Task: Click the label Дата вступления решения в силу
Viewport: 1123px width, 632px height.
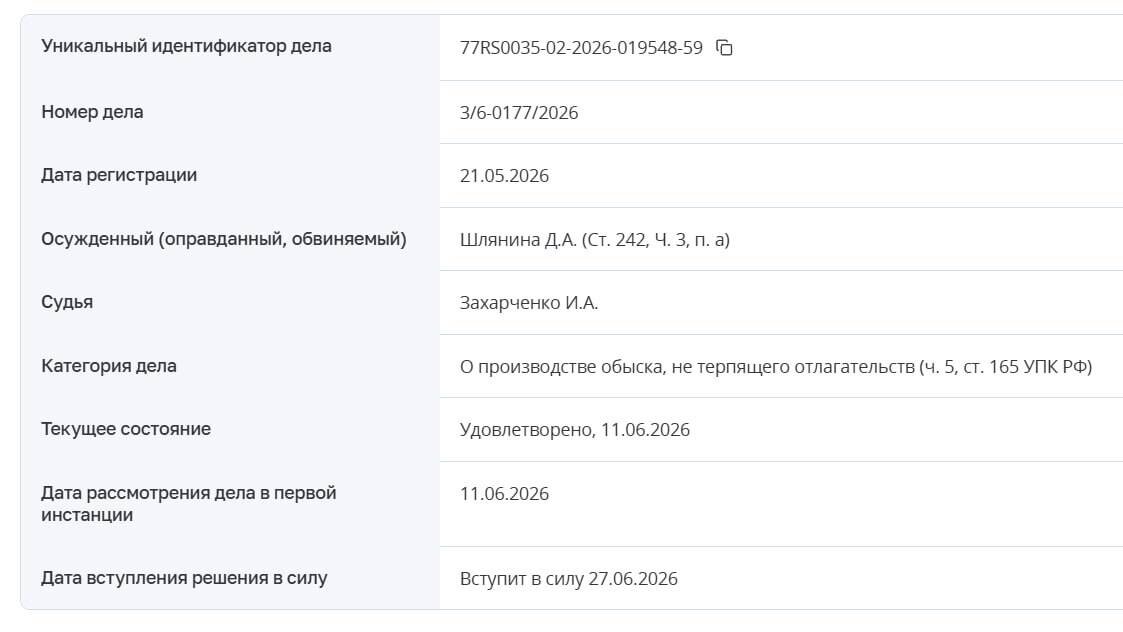Action: [184, 578]
